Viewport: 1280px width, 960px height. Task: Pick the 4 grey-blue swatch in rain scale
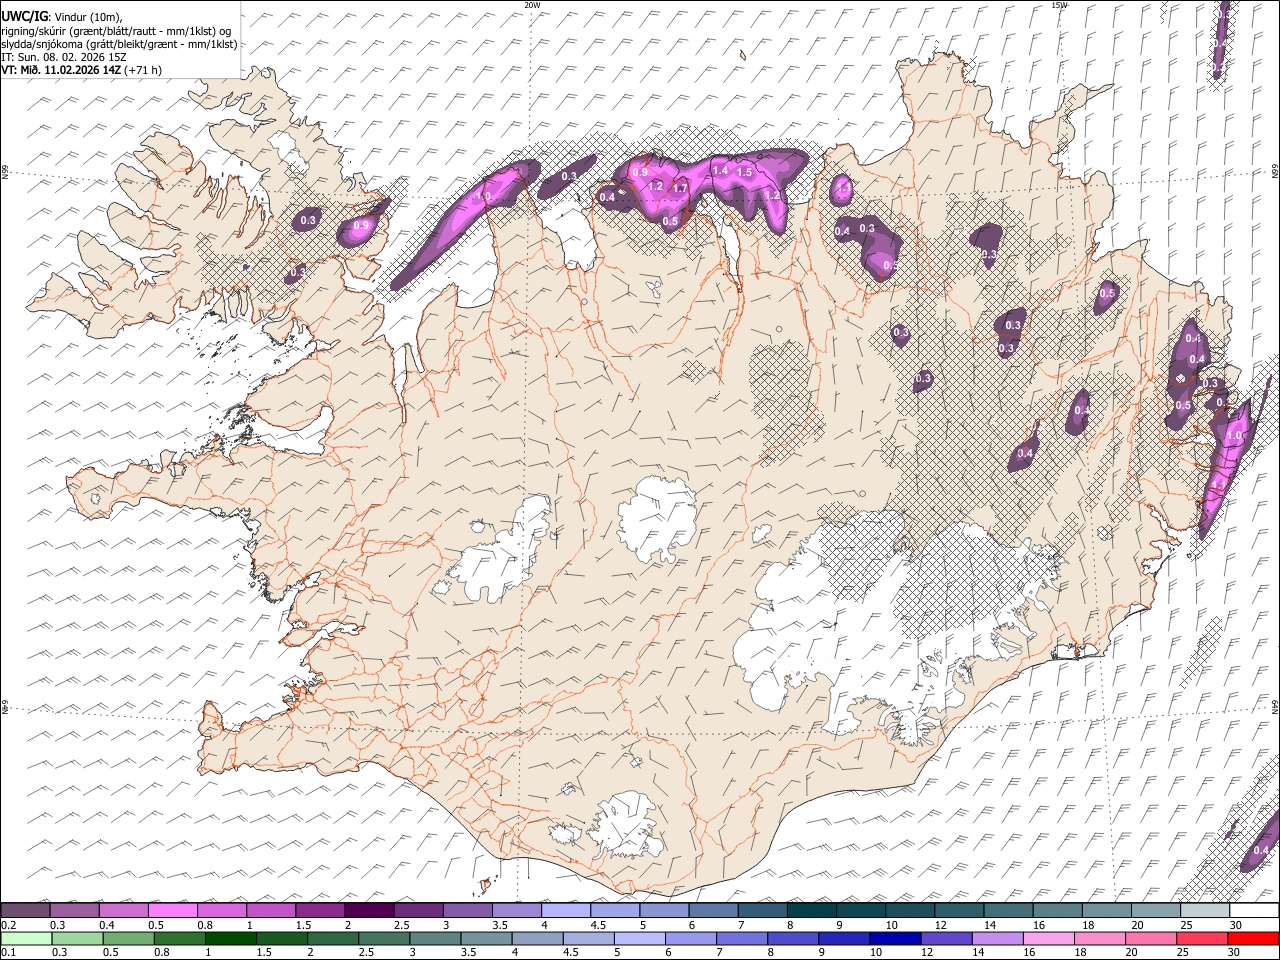click(538, 938)
